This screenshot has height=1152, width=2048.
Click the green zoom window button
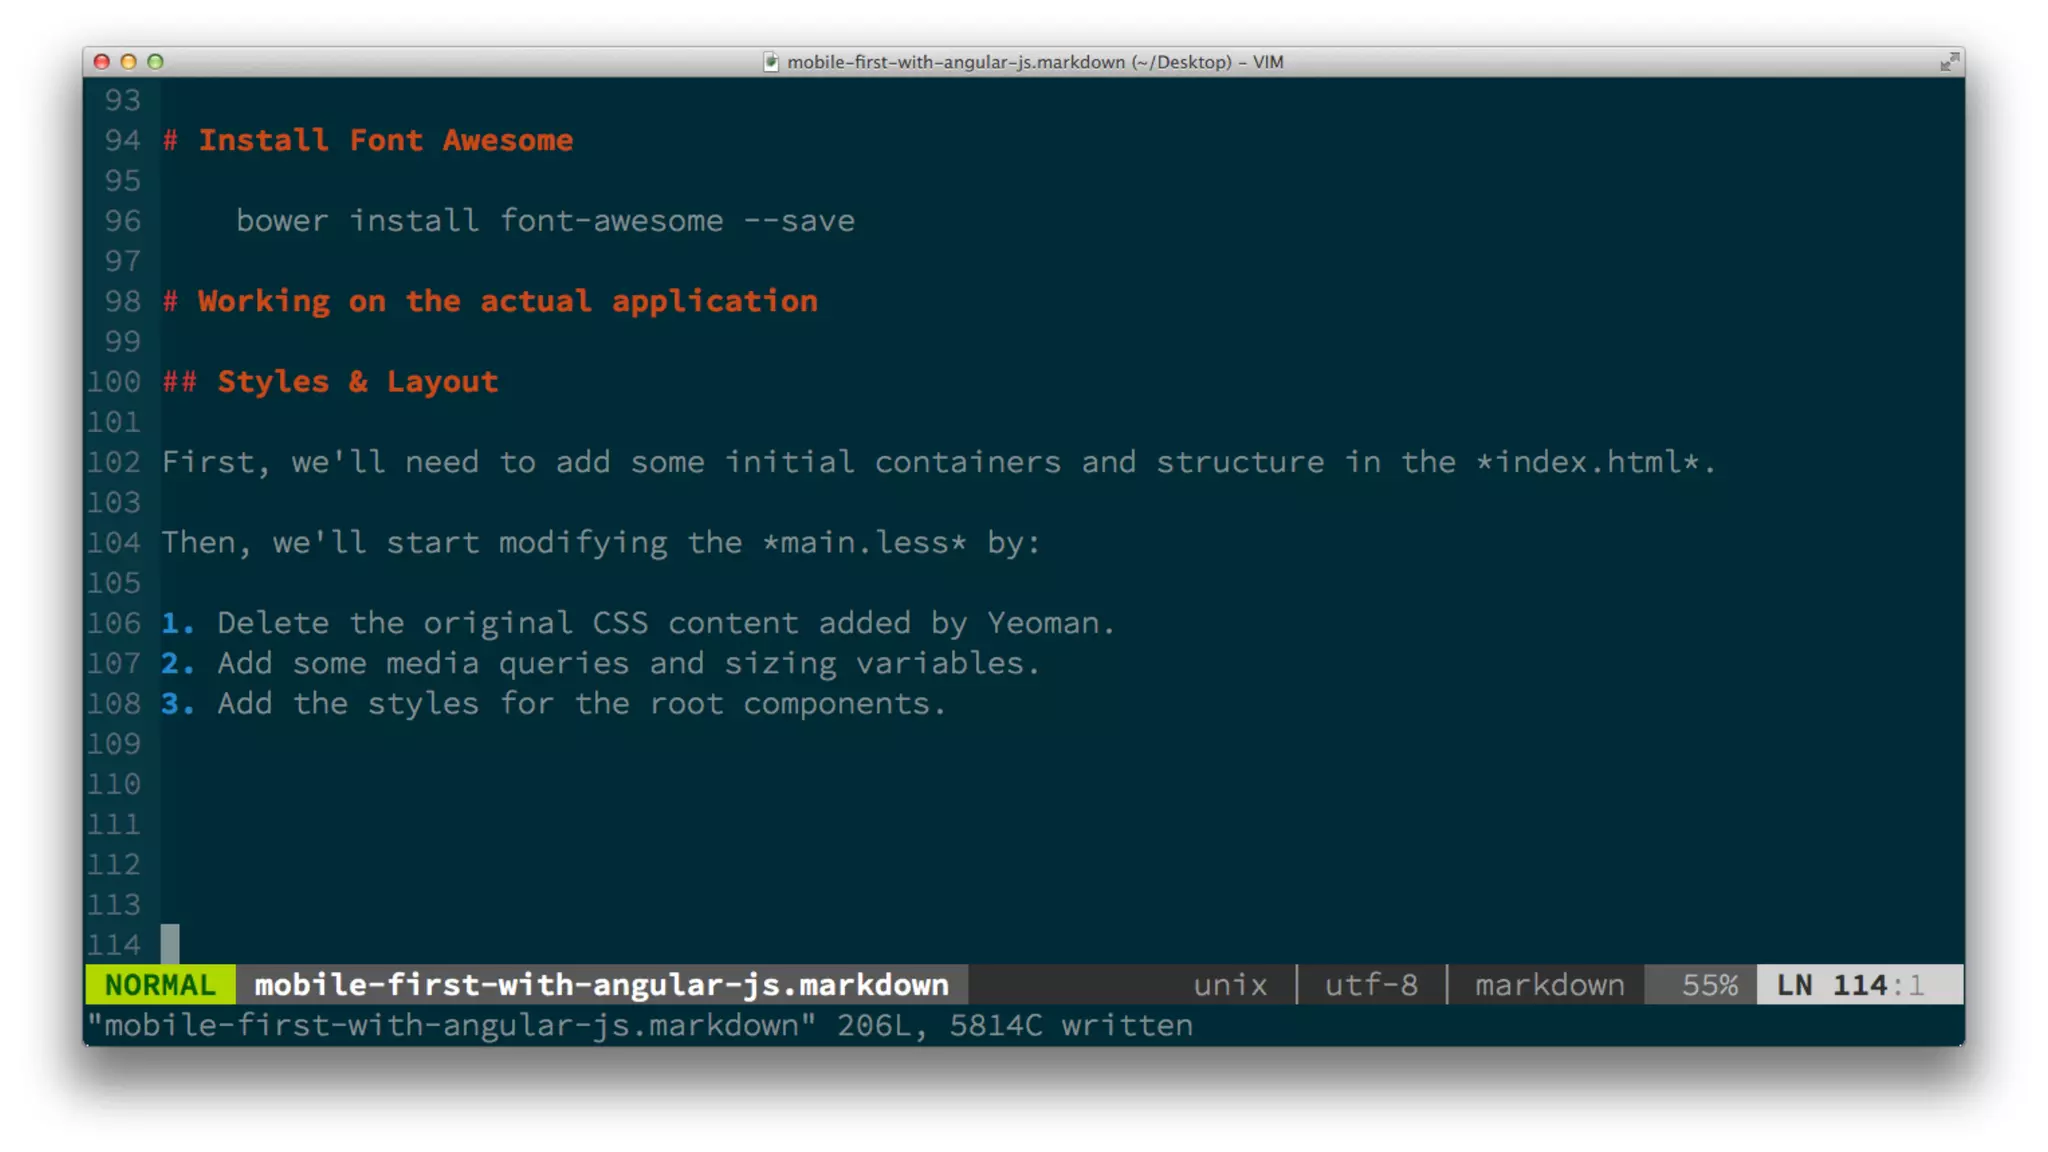[155, 62]
